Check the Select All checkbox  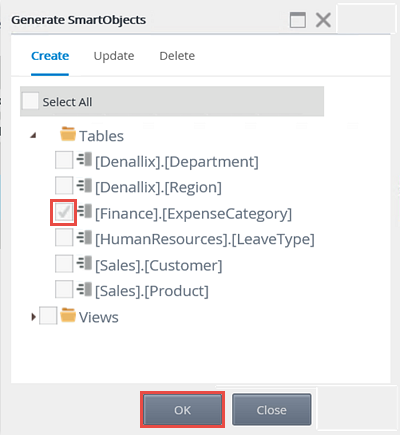point(30,101)
